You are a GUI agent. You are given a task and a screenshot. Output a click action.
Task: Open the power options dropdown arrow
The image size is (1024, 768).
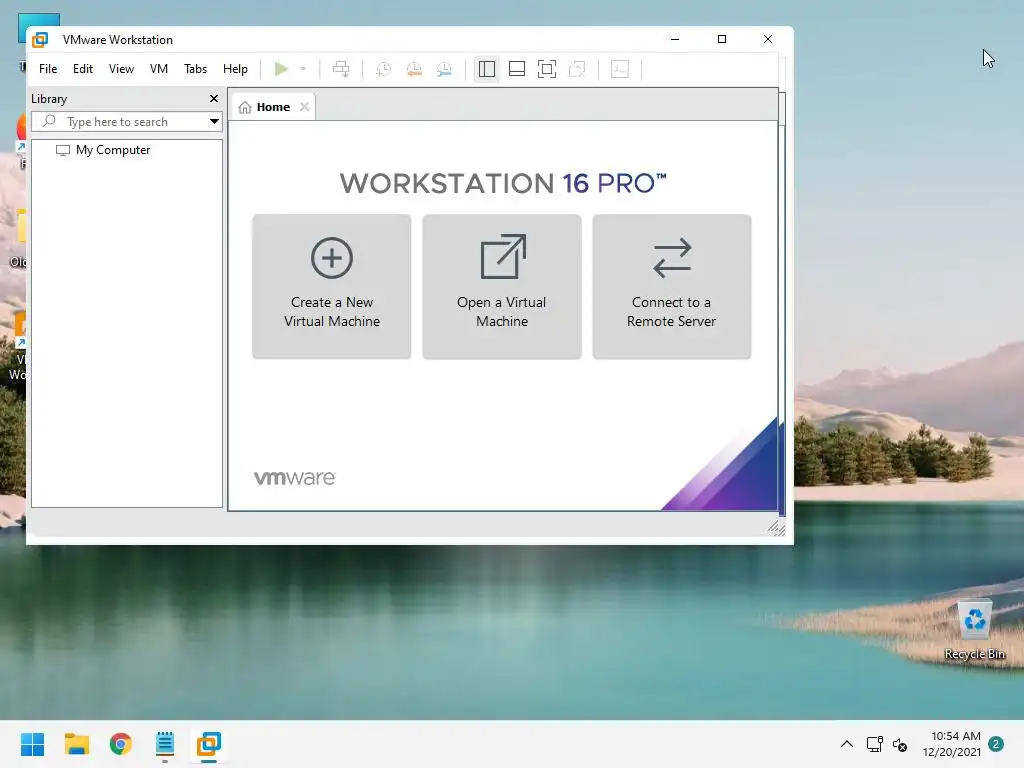(303, 69)
